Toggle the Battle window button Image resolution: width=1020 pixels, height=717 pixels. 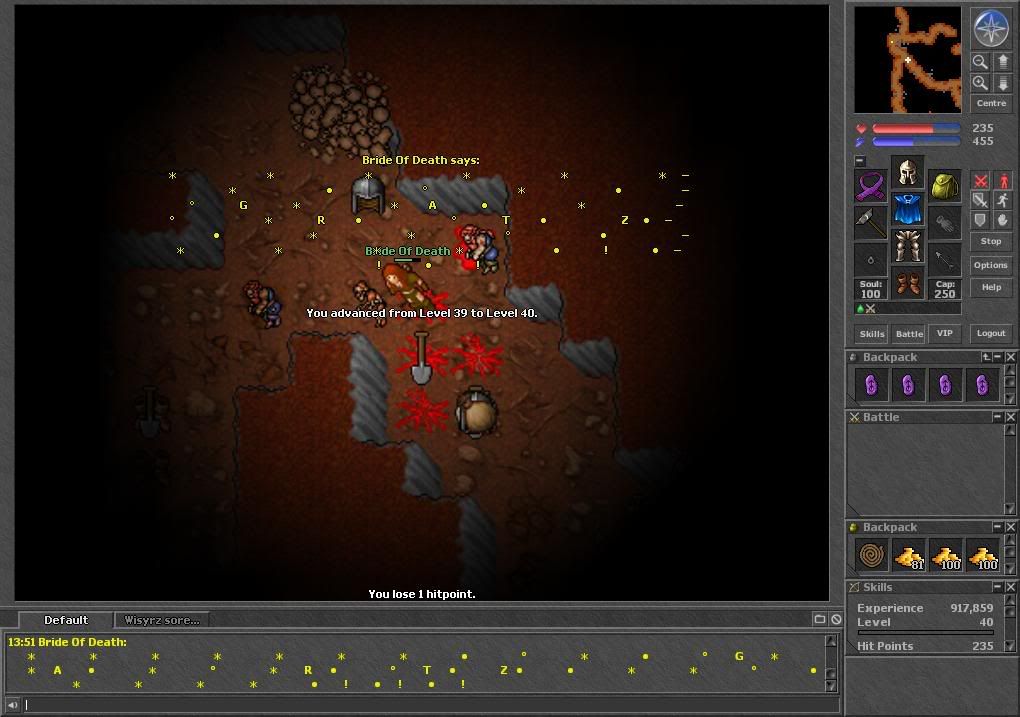pyautogui.click(x=909, y=334)
